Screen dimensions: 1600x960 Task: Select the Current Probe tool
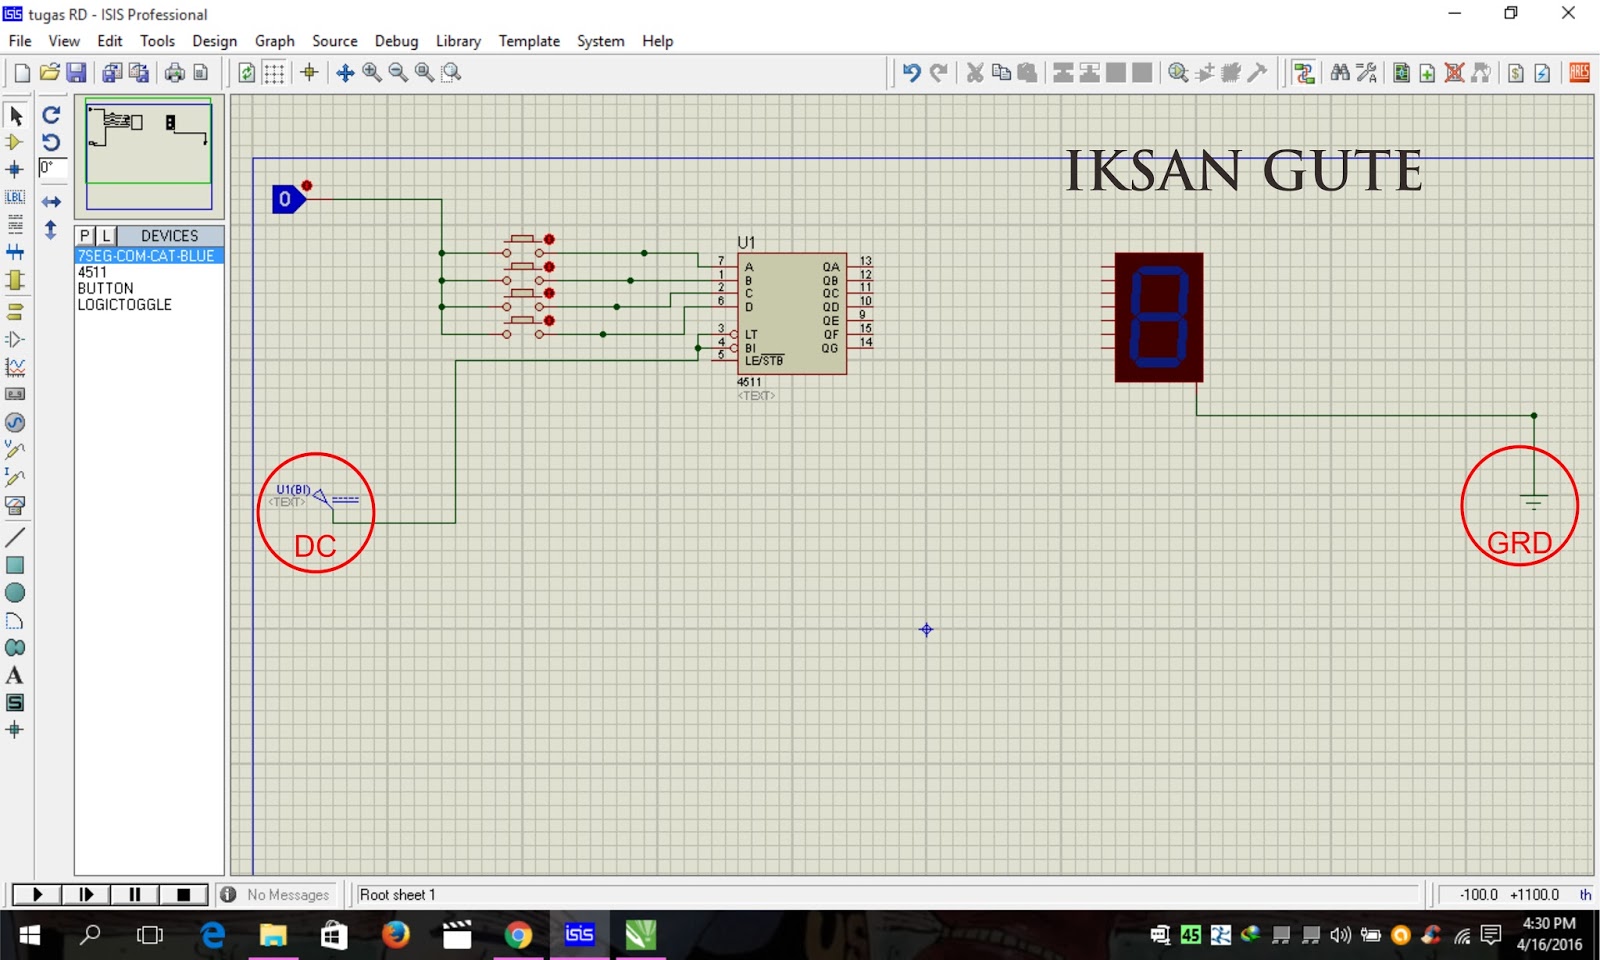click(x=15, y=478)
